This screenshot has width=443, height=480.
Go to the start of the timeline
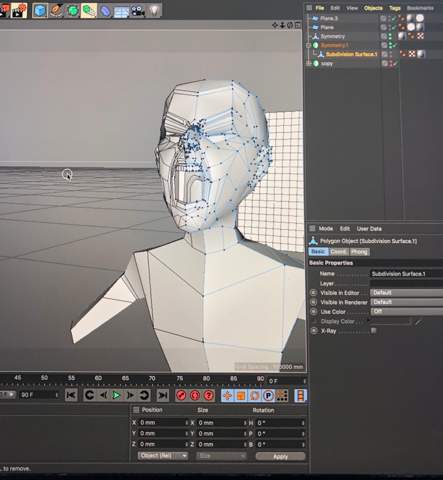tap(71, 395)
